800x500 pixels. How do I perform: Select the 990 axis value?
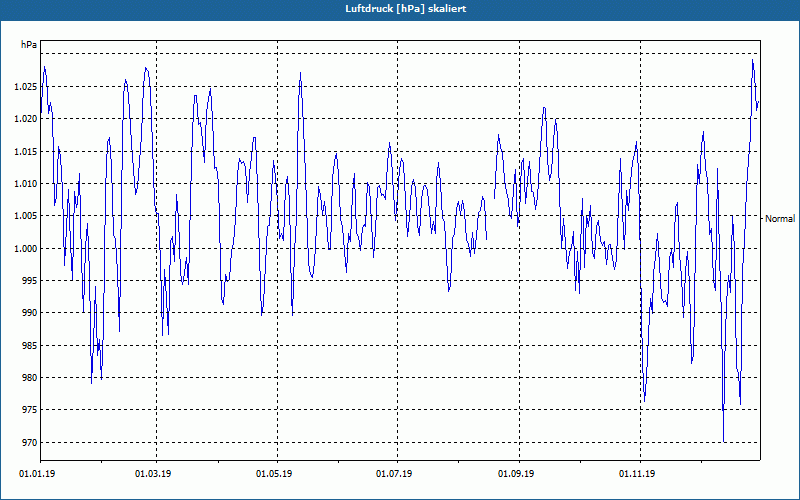(30, 313)
